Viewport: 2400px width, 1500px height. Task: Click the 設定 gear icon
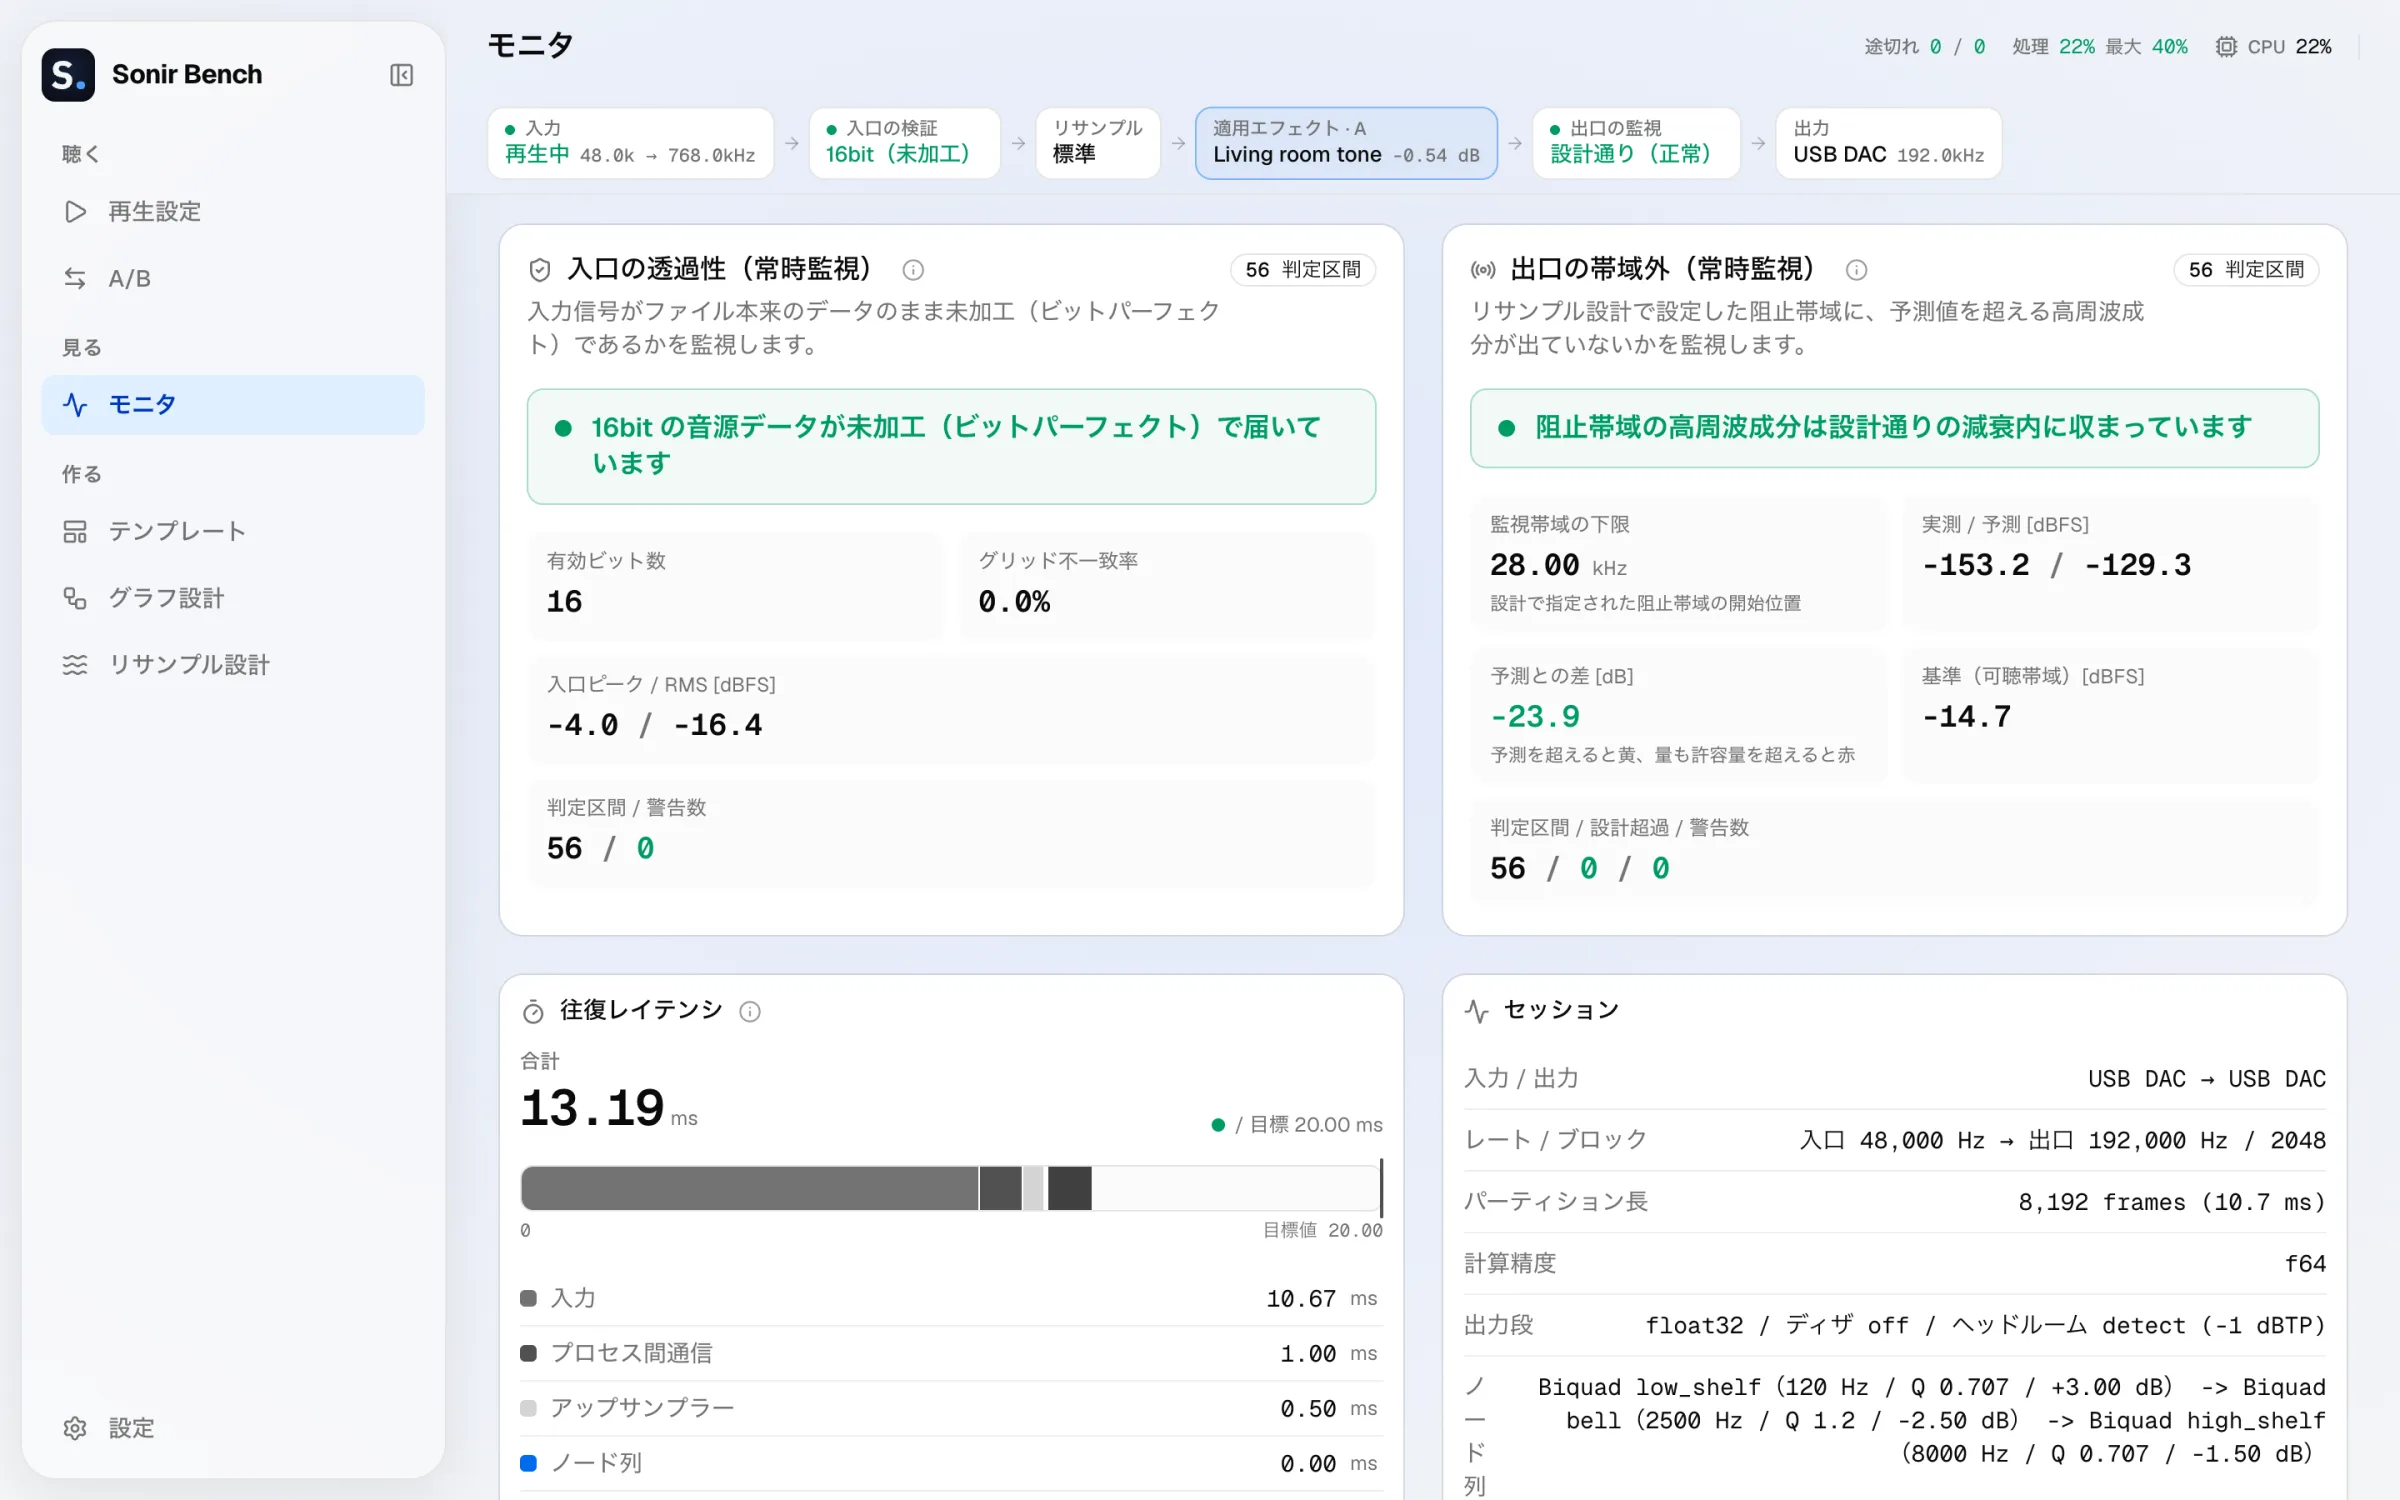tap(75, 1428)
